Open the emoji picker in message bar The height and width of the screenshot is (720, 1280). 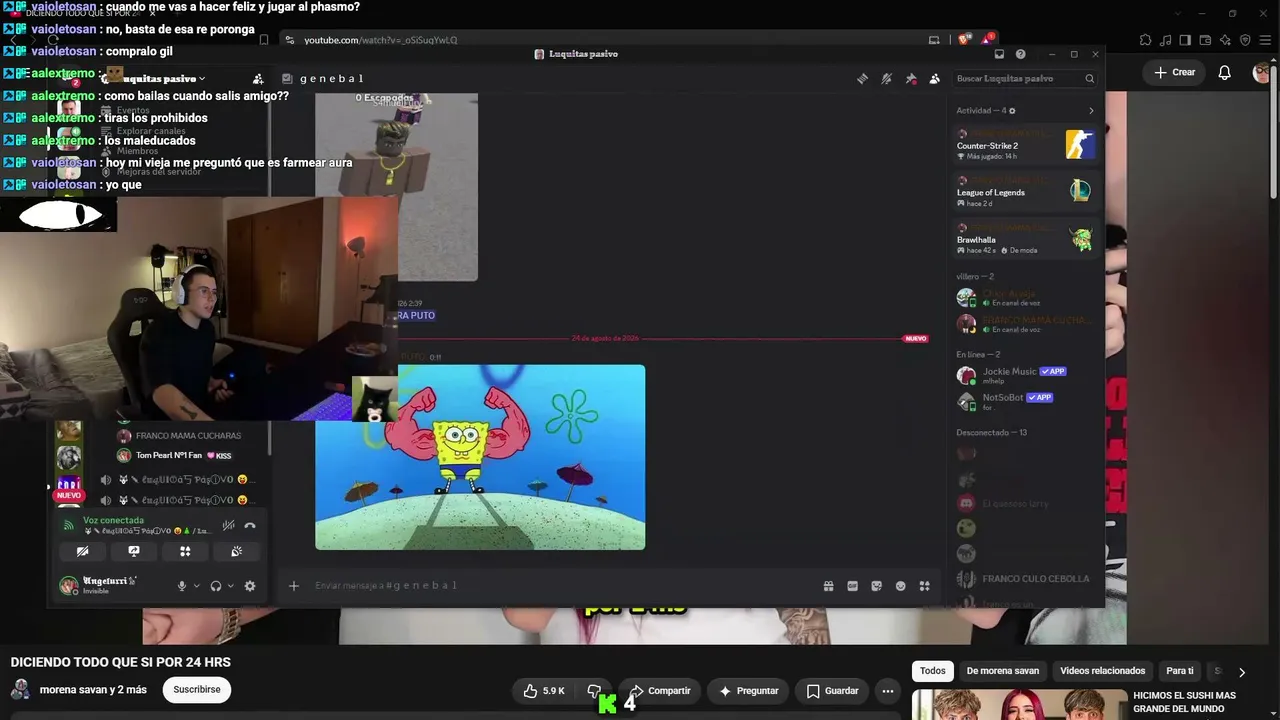(x=900, y=586)
